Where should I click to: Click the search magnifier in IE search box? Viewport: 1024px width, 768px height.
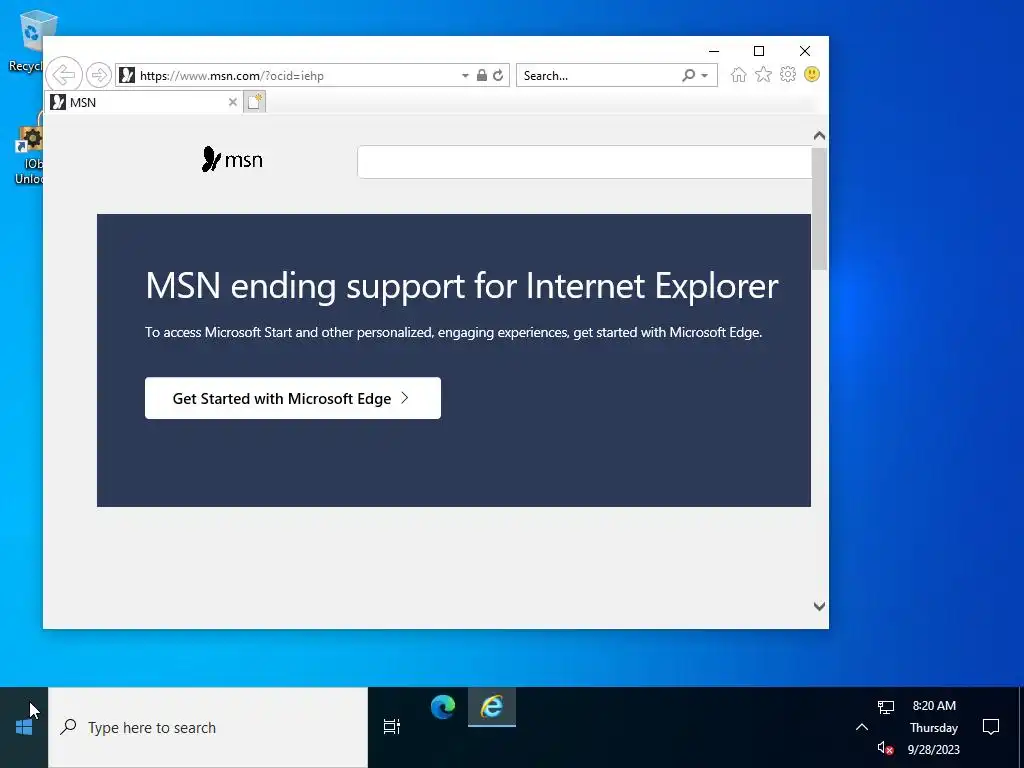click(688, 75)
